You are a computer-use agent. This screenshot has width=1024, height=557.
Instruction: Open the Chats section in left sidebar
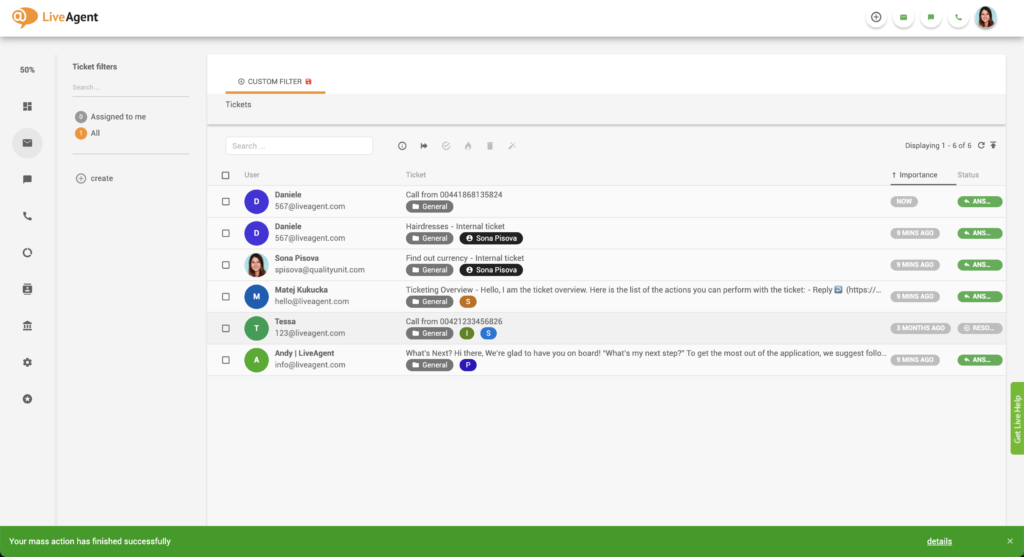point(27,179)
